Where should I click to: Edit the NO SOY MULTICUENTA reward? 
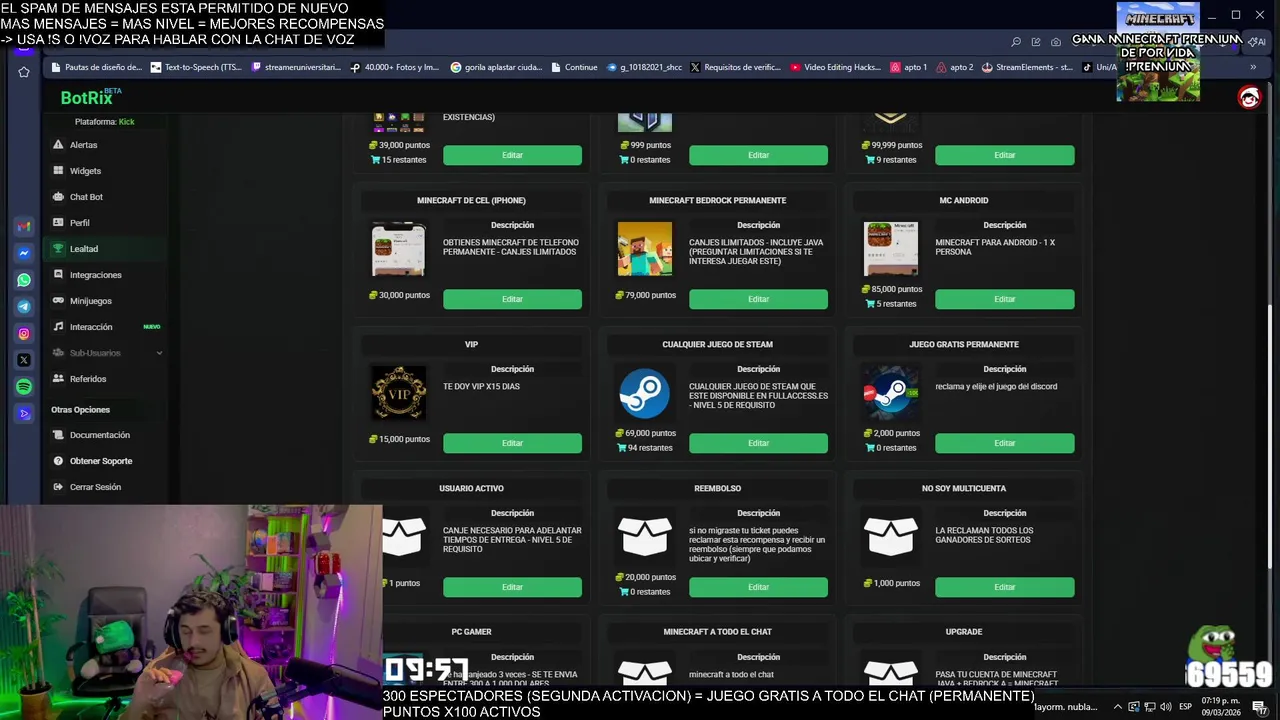click(1004, 587)
